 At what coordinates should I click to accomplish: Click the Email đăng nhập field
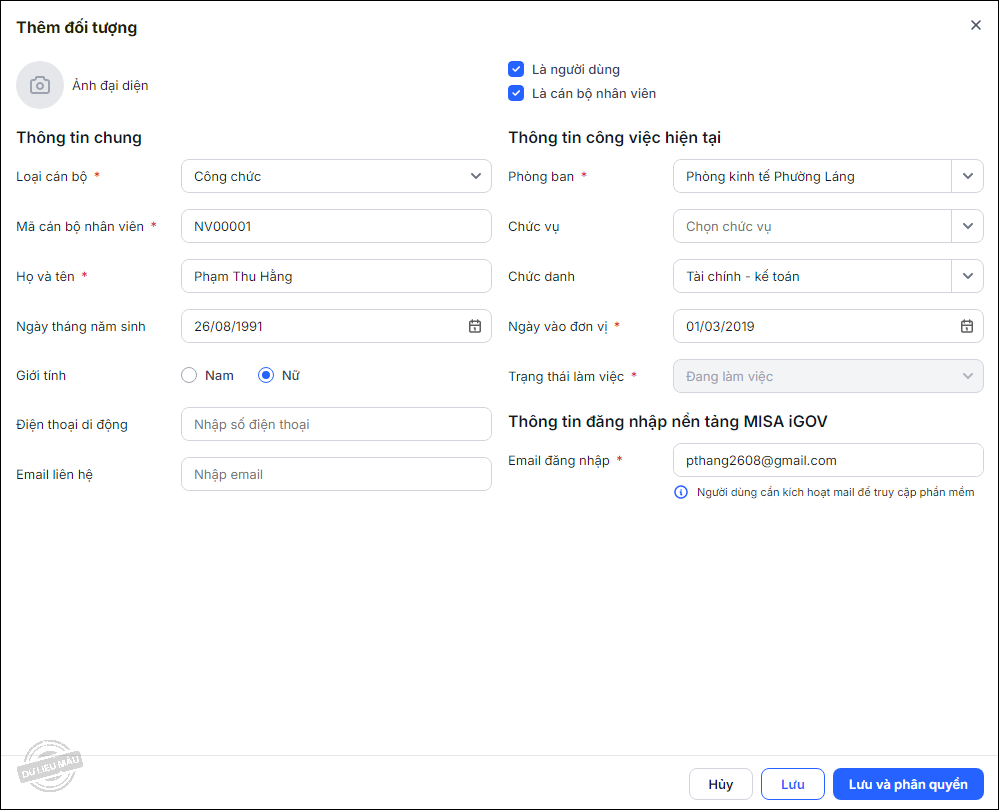pyautogui.click(x=828, y=460)
